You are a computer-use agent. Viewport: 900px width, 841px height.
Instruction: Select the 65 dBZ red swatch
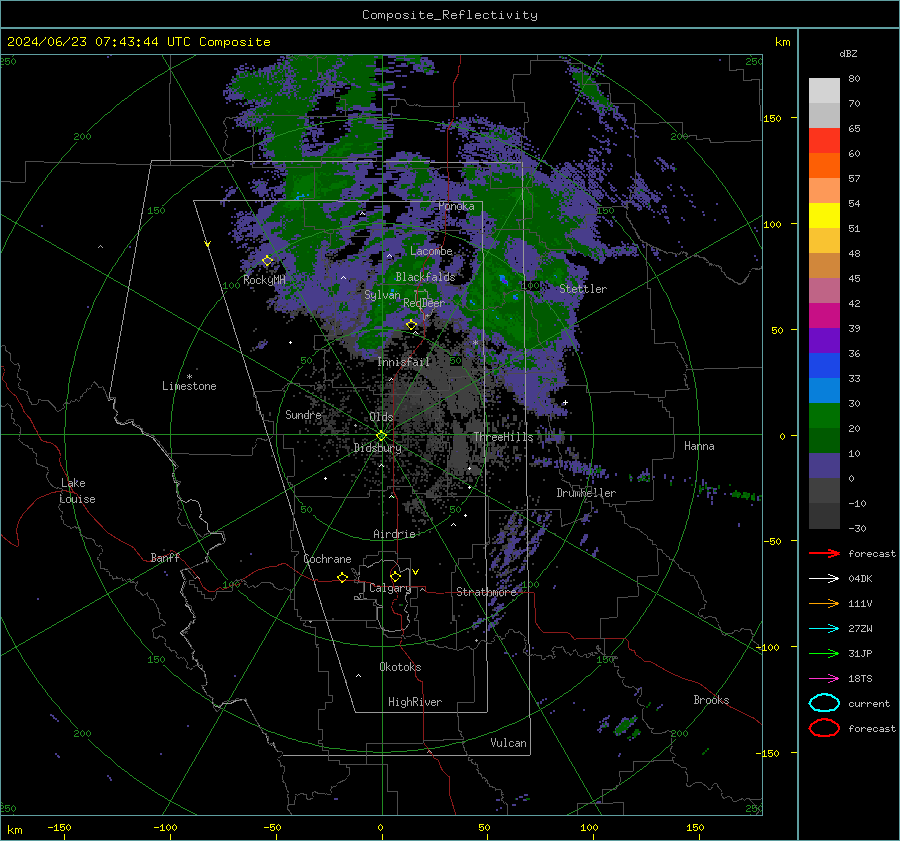coord(824,141)
